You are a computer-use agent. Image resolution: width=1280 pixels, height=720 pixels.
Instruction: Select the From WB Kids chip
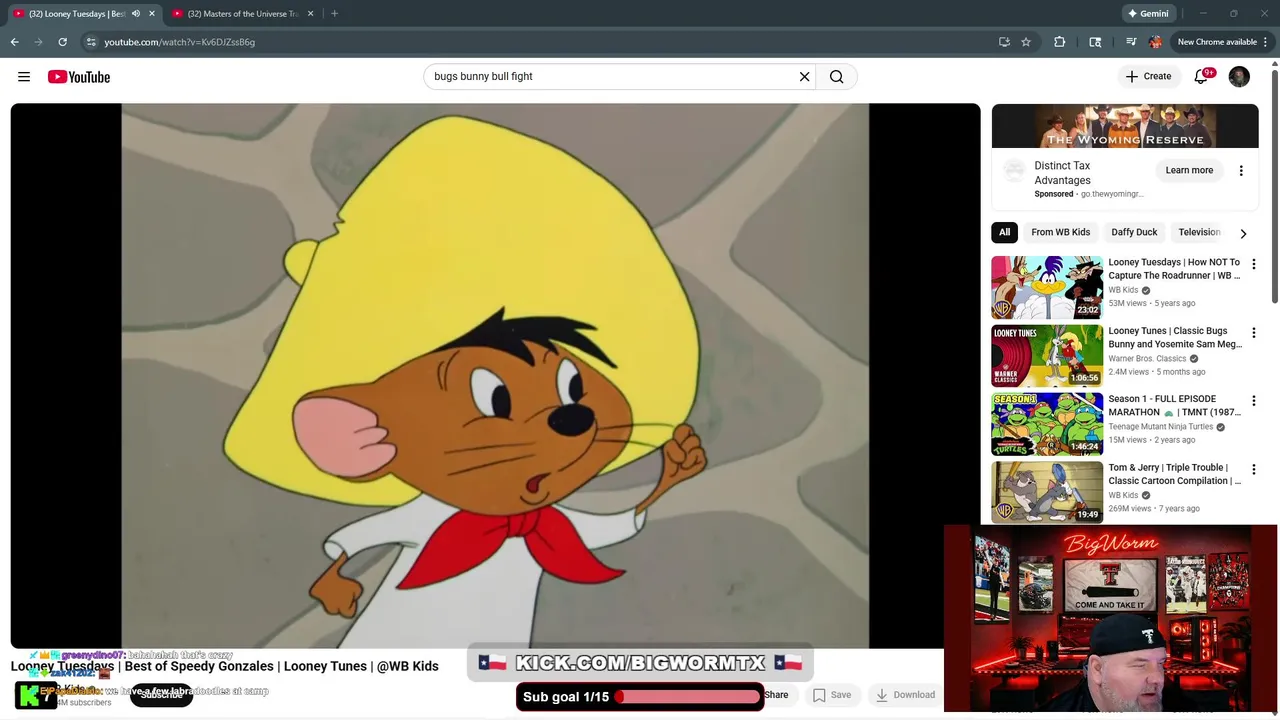(x=1060, y=232)
